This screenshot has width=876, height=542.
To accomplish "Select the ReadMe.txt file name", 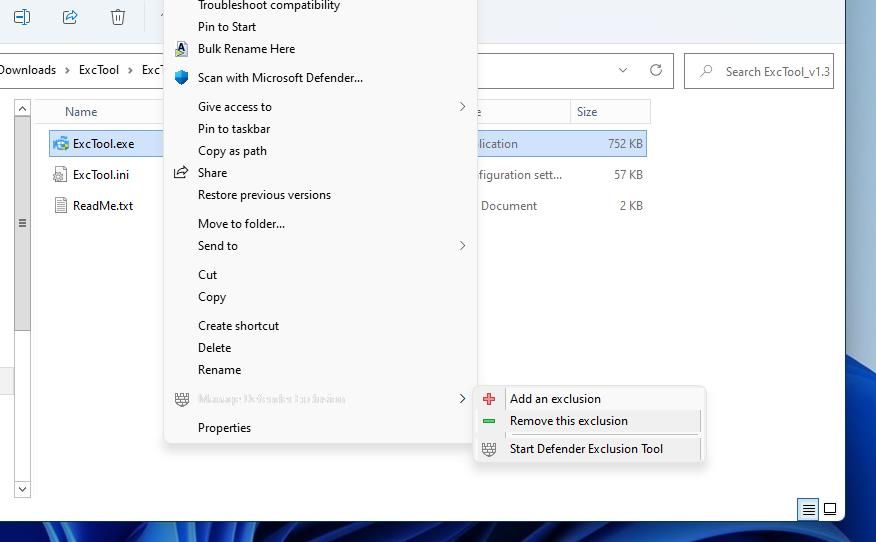I will click(x=103, y=206).
